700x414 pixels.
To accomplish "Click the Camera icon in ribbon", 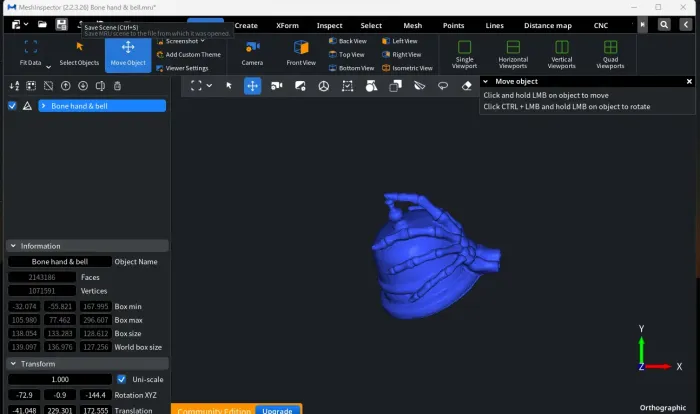I will (252, 47).
